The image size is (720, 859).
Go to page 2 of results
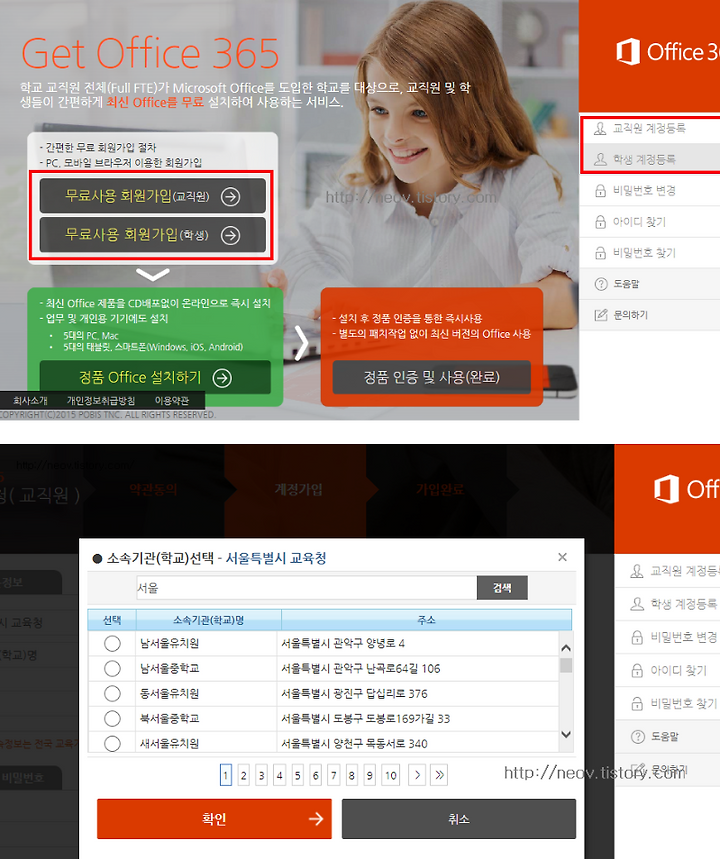(244, 775)
